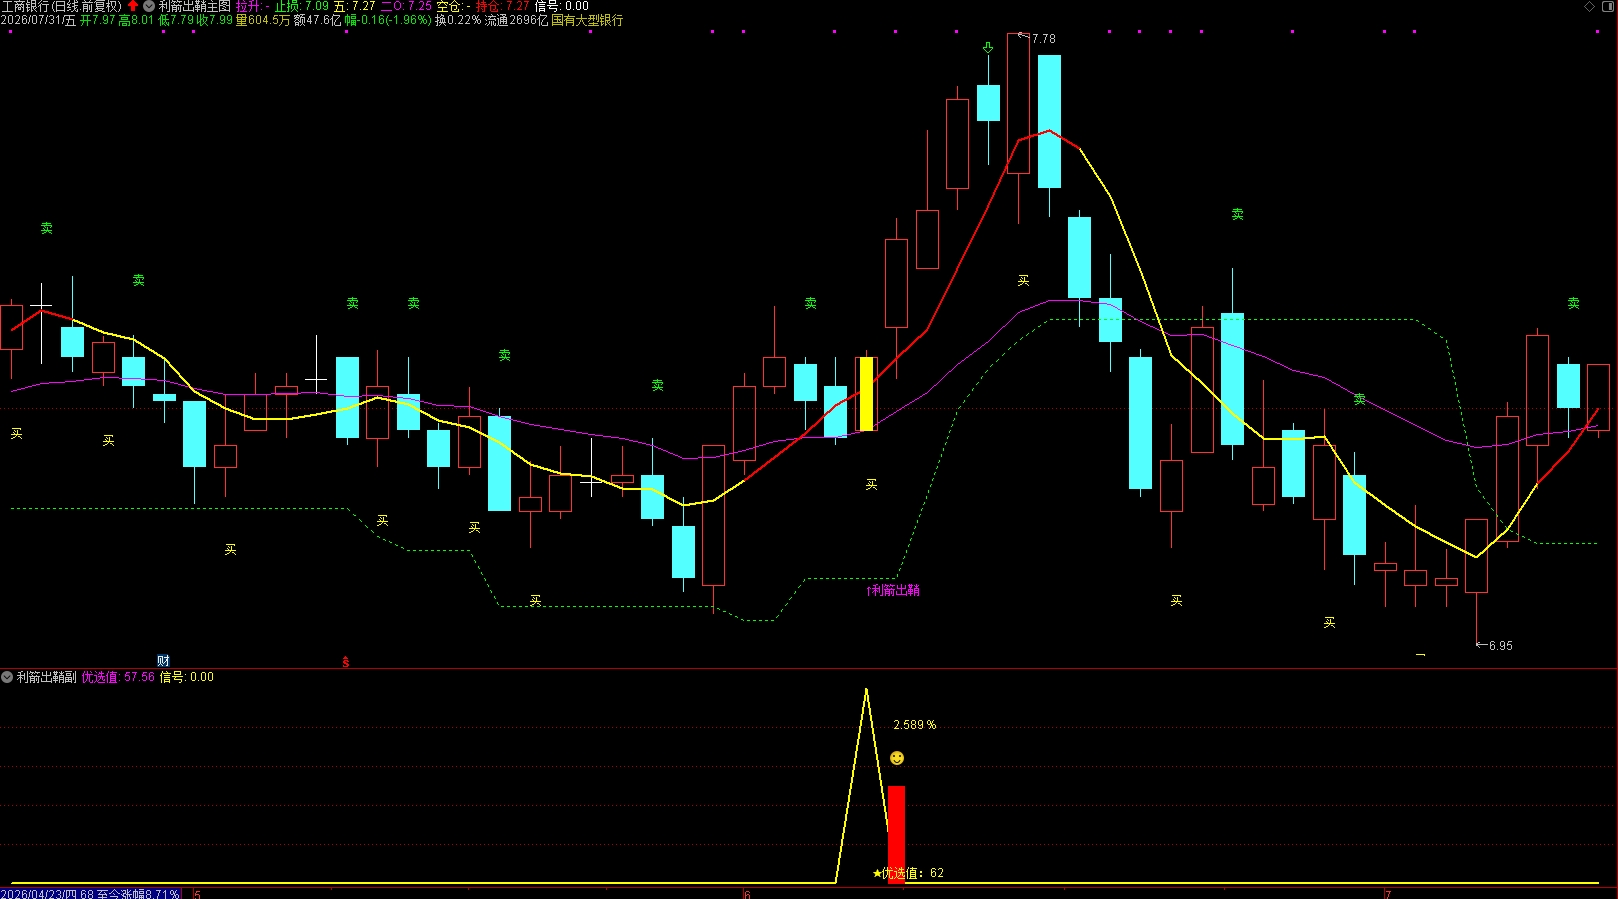Viewport: 1618px width, 899px height.
Task: Click month 6 timeline marker
Action: pyautogui.click(x=747, y=894)
